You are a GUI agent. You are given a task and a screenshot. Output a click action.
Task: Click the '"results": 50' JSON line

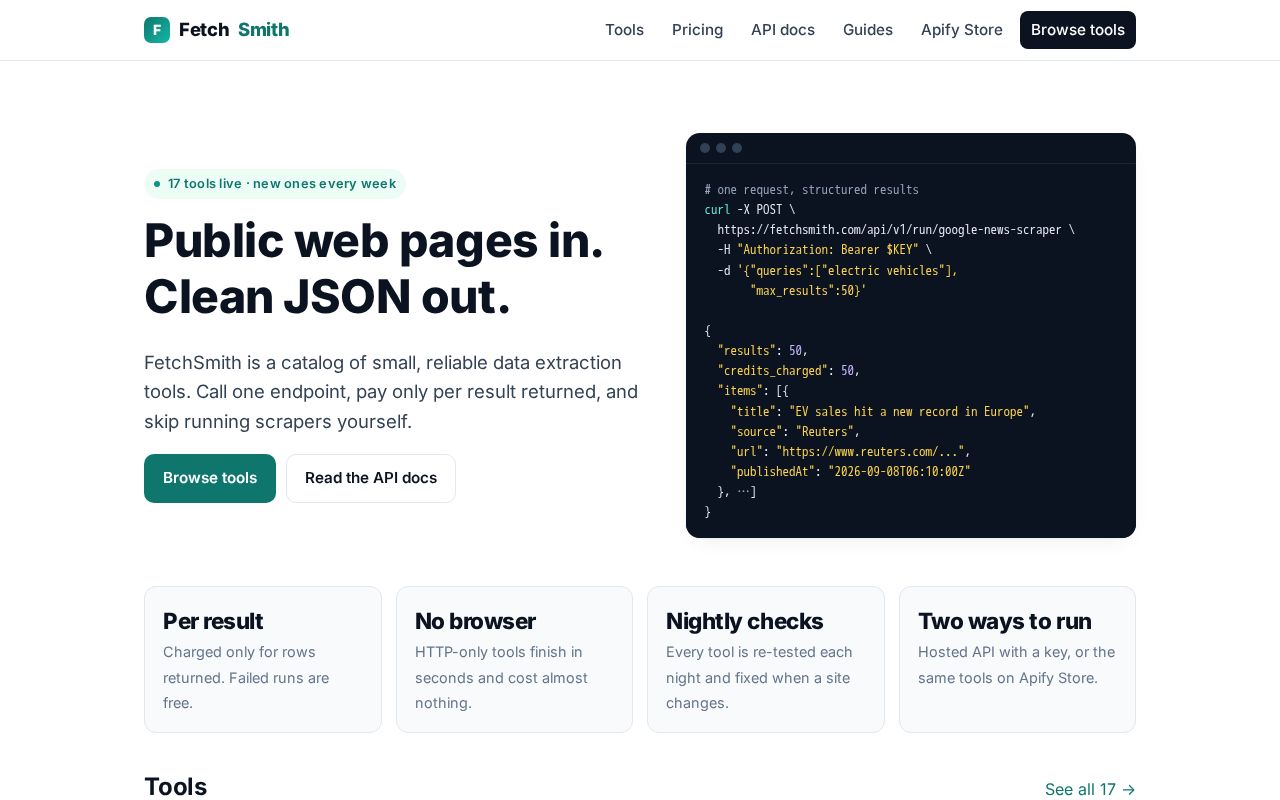(x=762, y=351)
